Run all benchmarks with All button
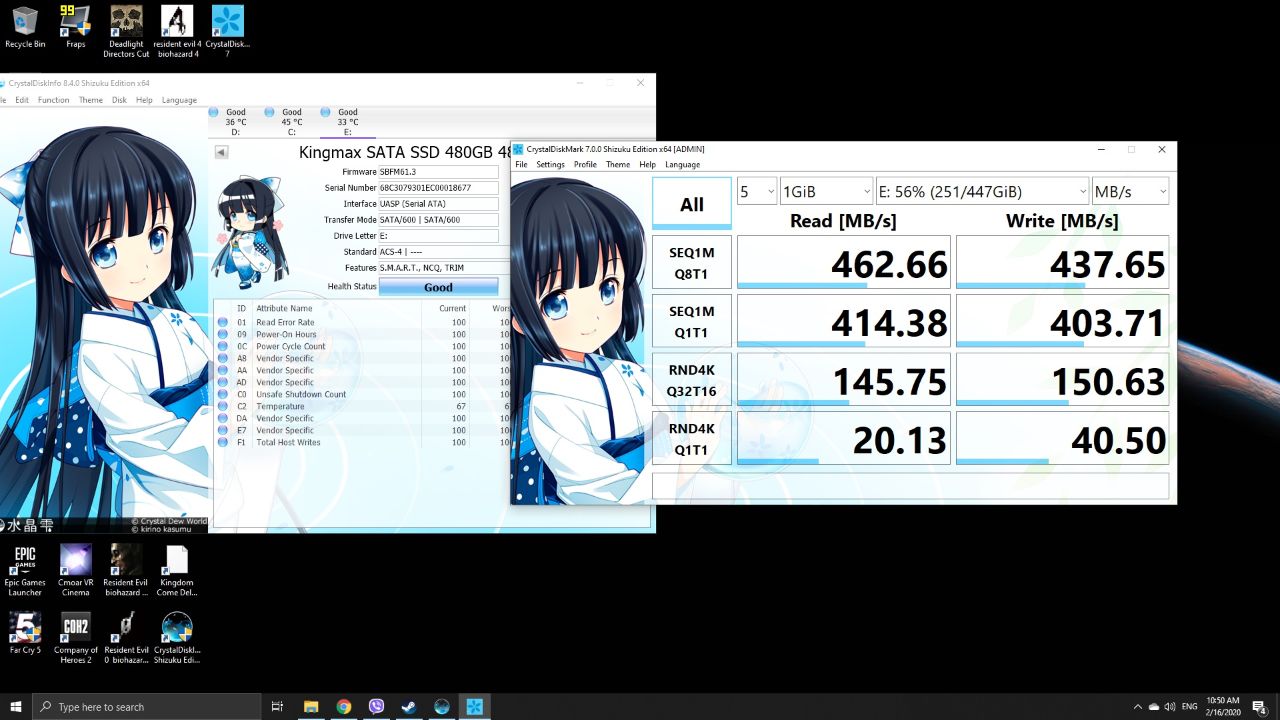This screenshot has width=1280, height=720. click(692, 204)
